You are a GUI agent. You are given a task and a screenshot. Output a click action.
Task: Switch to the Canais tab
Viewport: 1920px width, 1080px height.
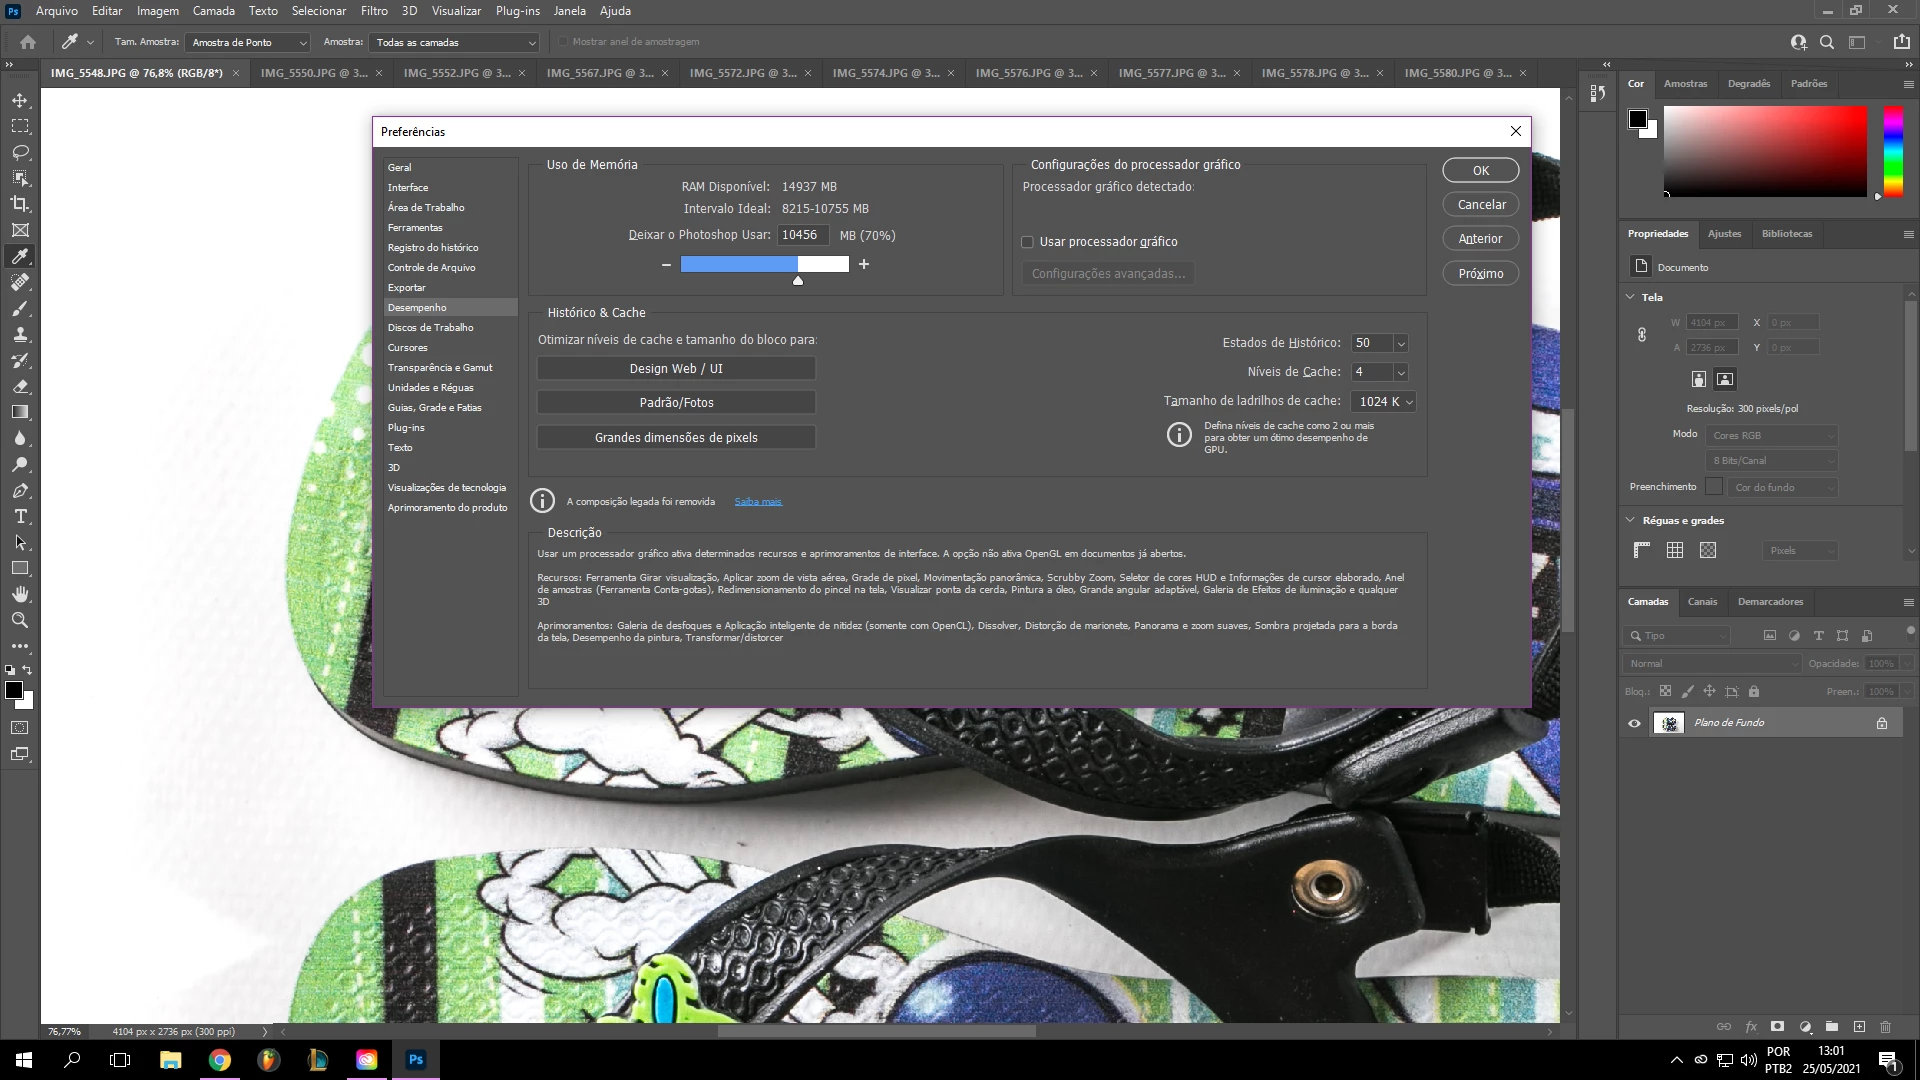pos(1702,602)
